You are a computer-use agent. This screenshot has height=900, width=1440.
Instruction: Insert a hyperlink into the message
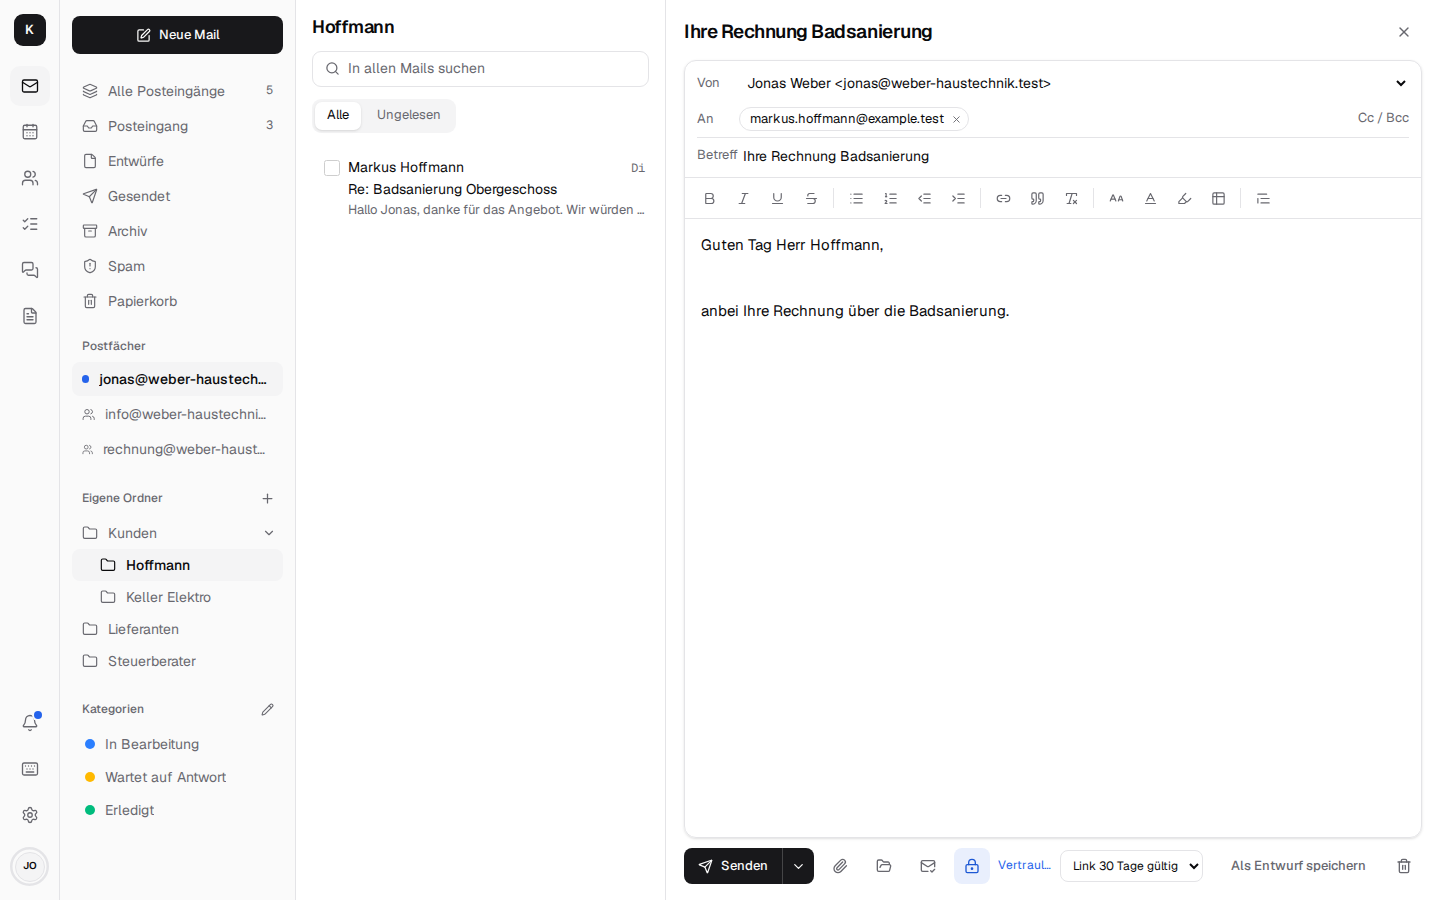click(1004, 198)
